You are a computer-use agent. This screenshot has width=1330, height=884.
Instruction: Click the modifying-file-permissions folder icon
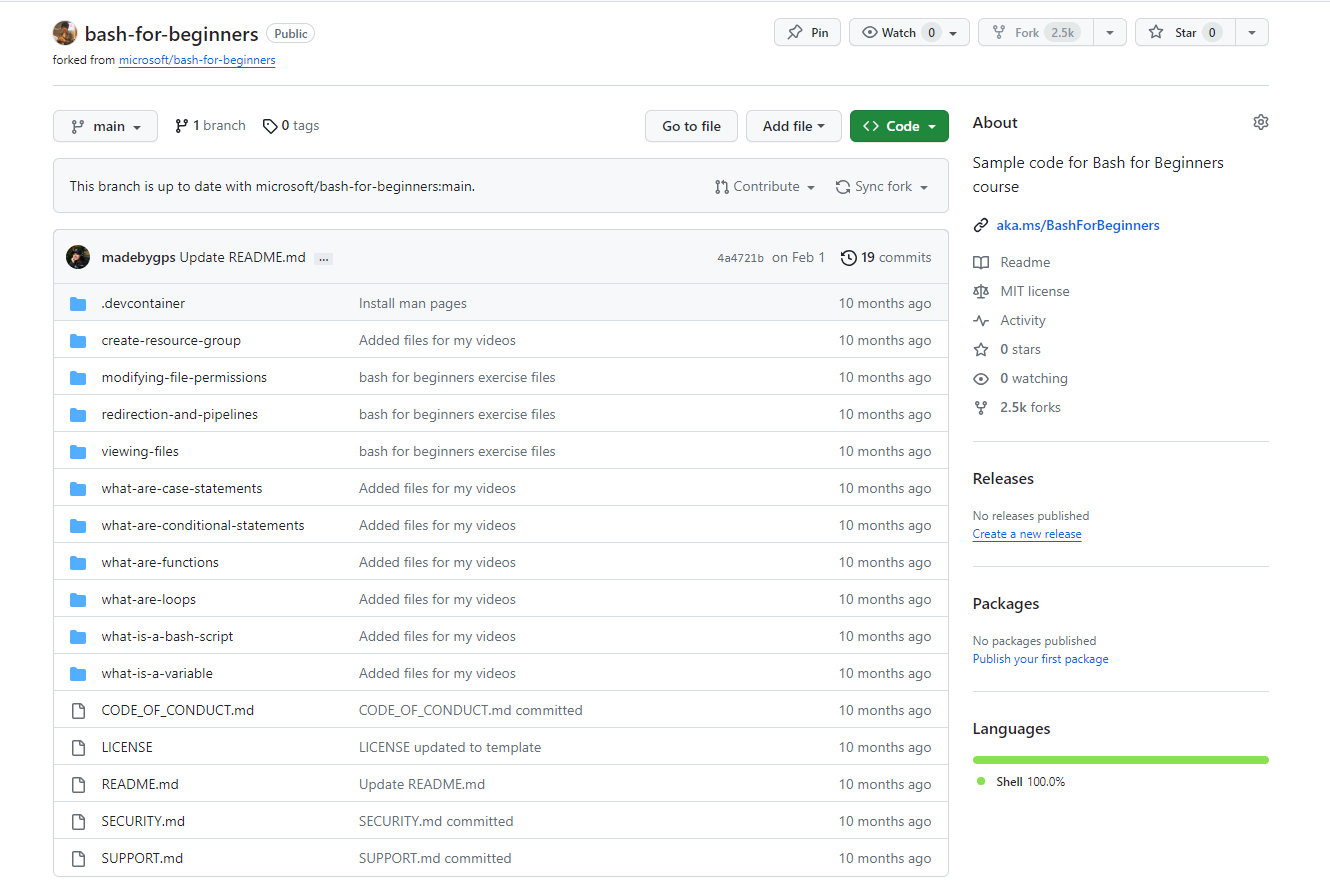point(78,377)
